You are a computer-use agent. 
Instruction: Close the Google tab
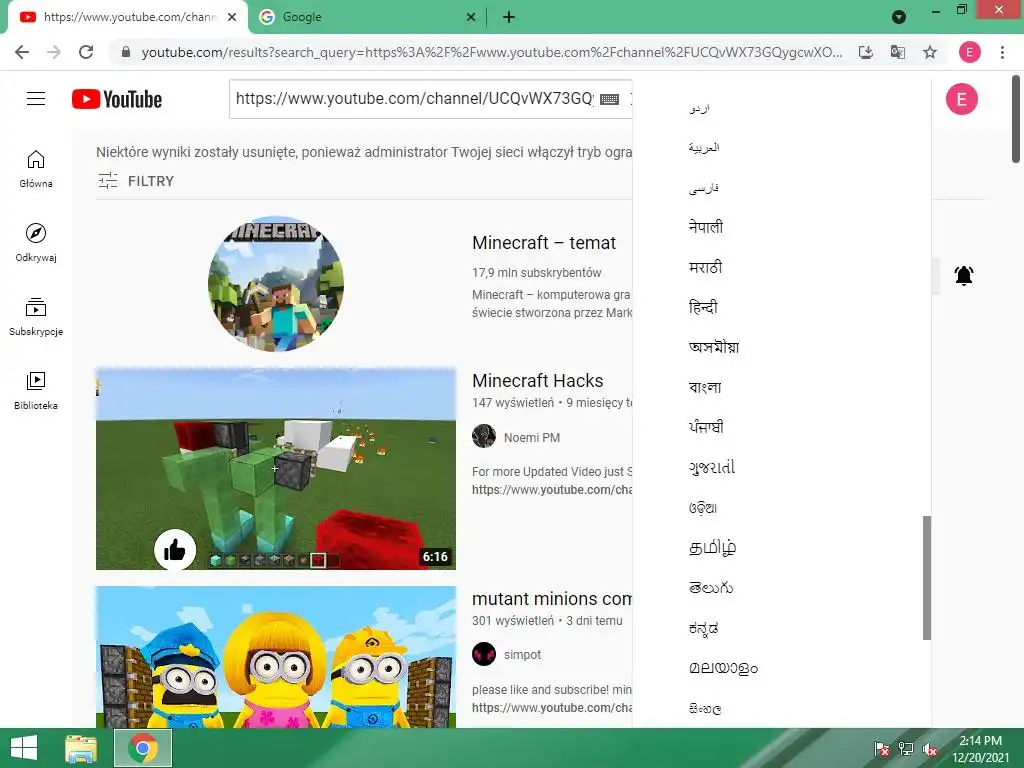click(x=471, y=17)
